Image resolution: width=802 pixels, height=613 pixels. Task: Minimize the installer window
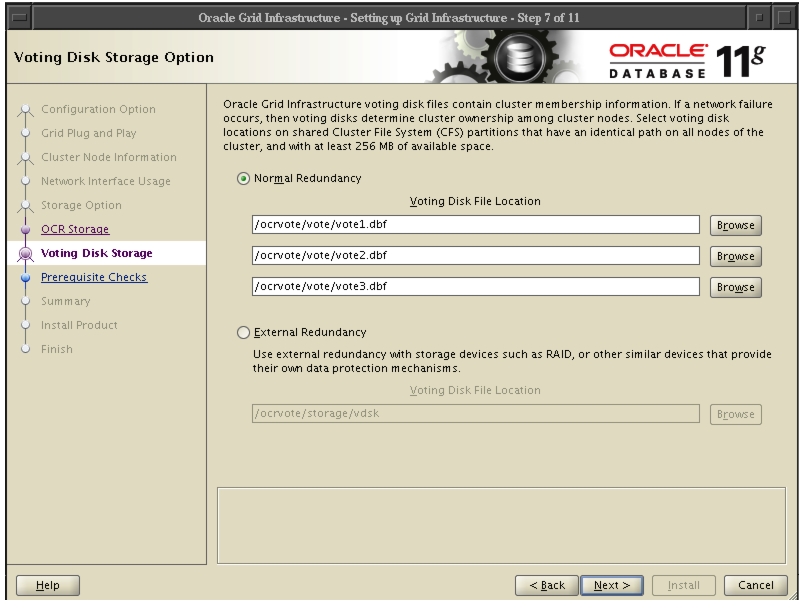pos(759,17)
